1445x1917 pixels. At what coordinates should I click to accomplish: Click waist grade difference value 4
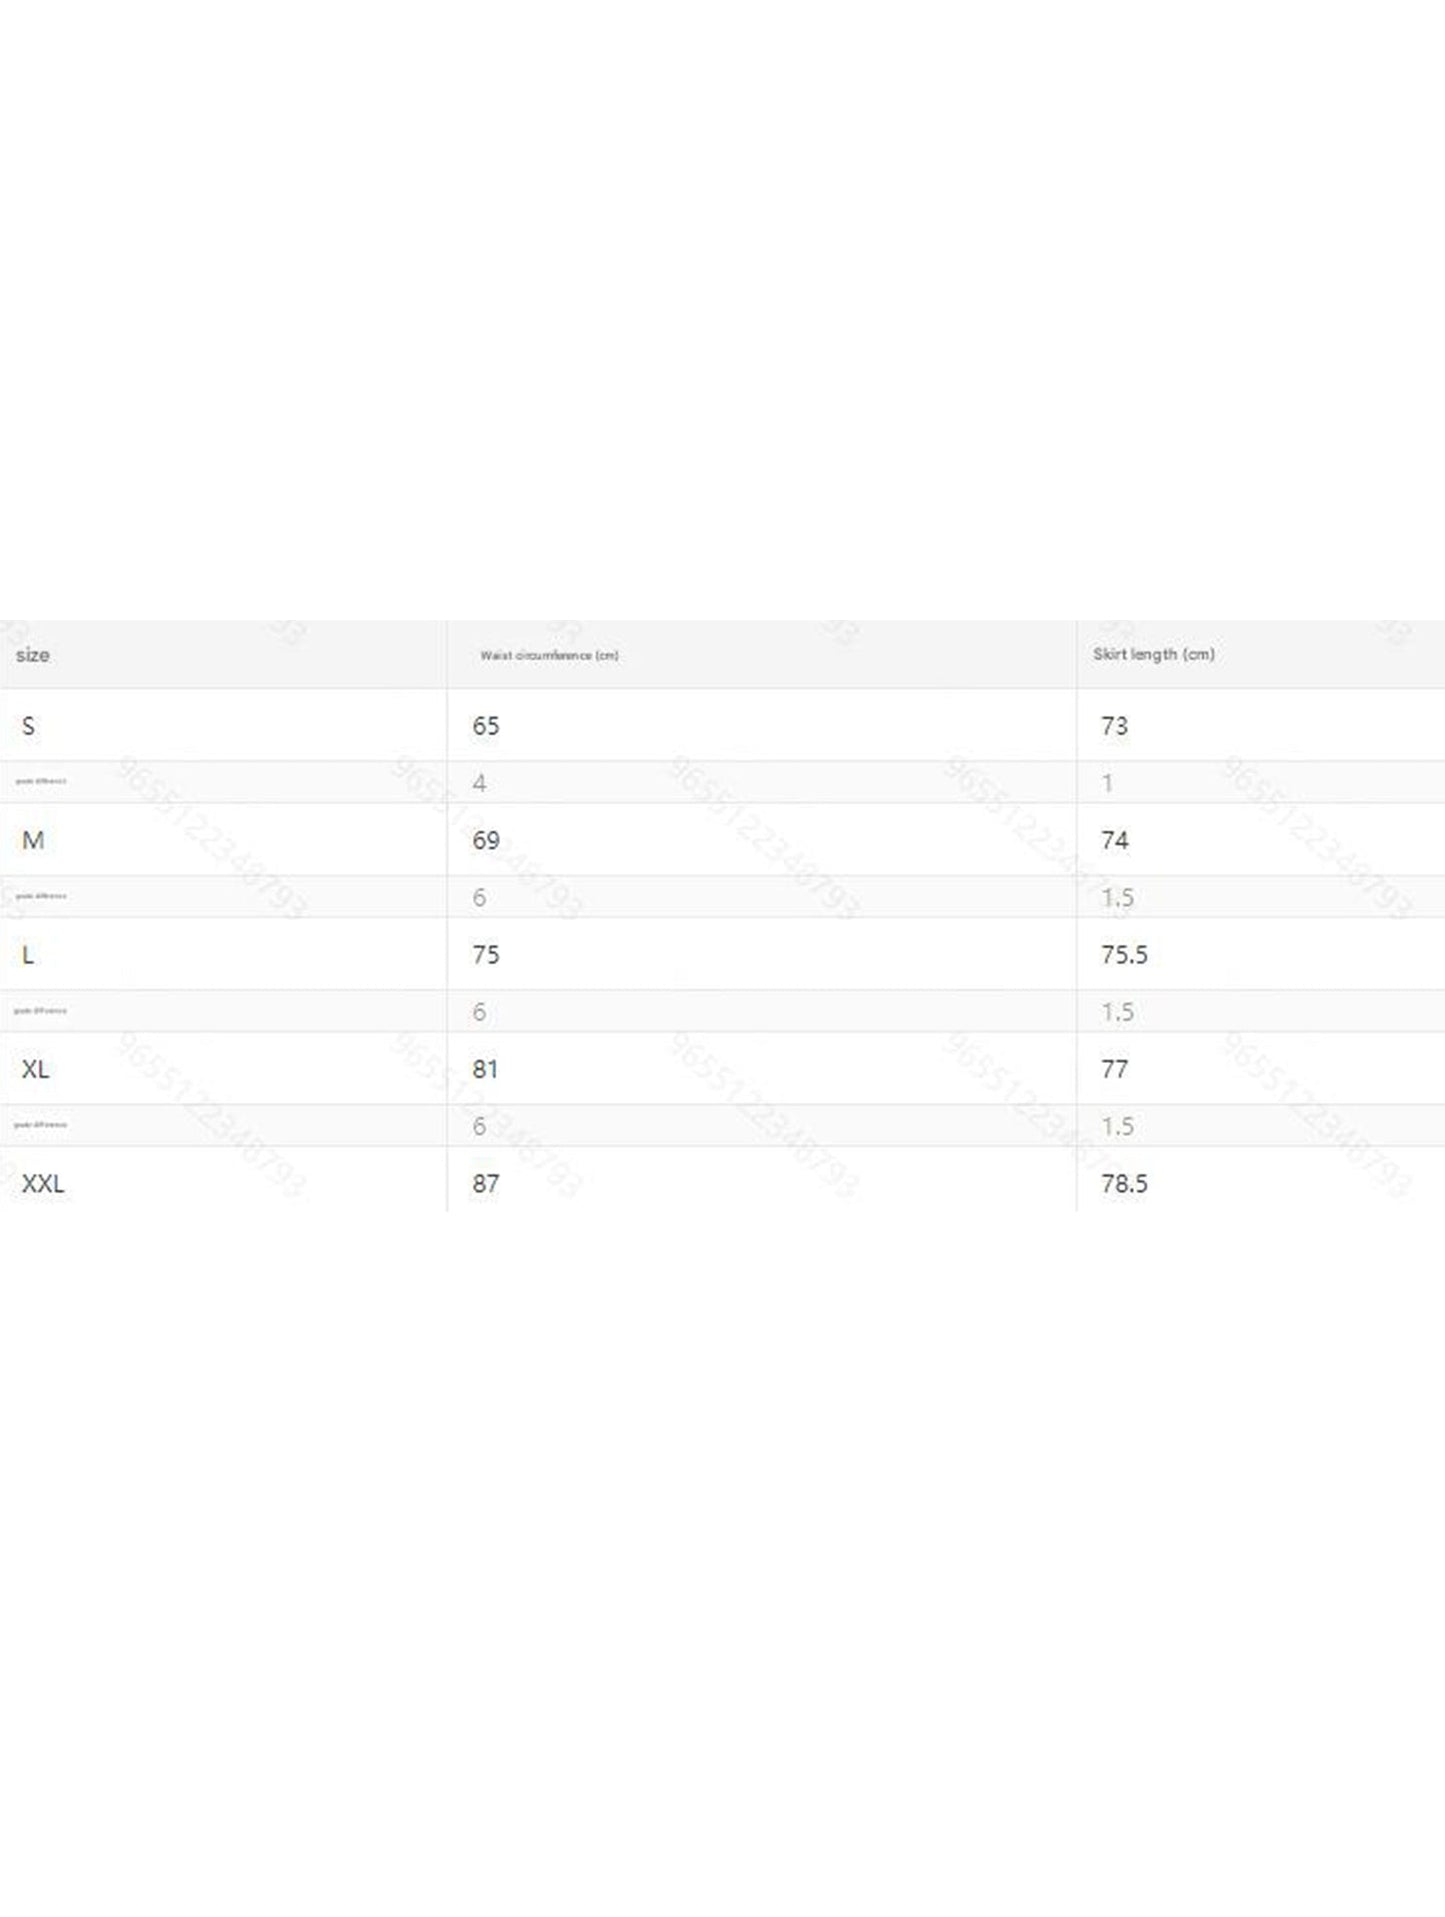pos(479,783)
